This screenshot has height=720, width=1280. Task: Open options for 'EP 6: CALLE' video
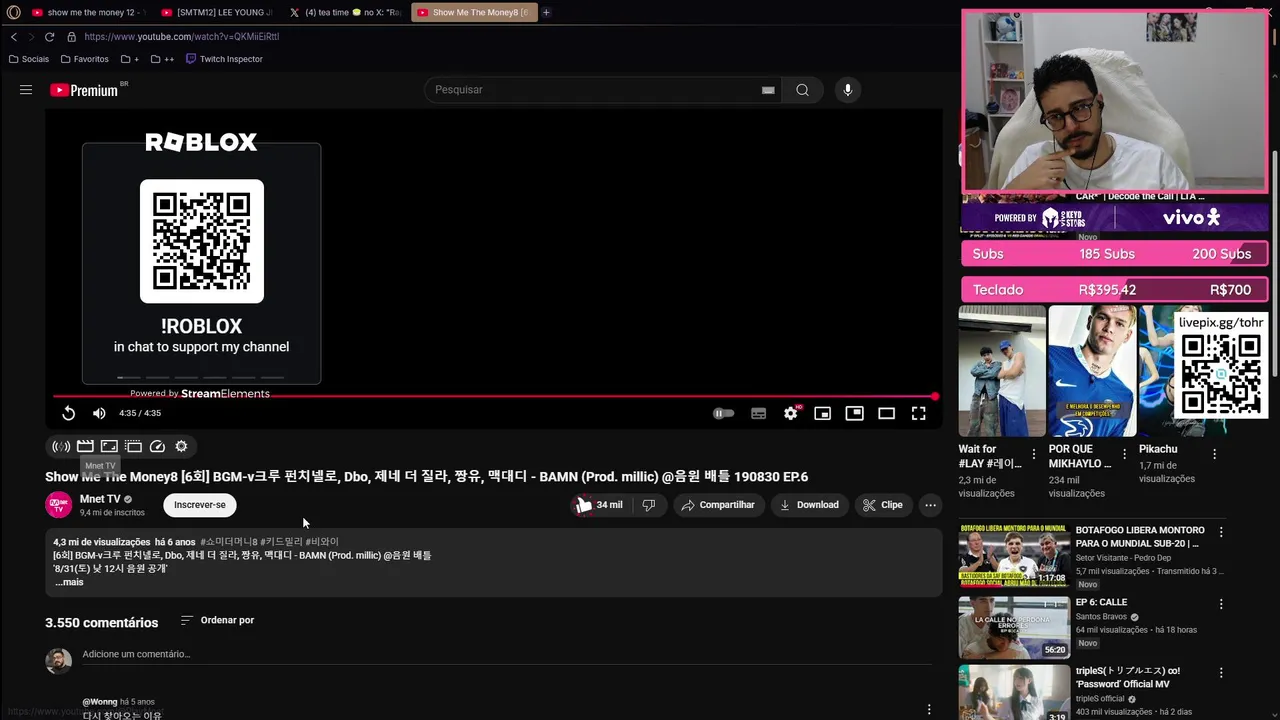(1220, 604)
